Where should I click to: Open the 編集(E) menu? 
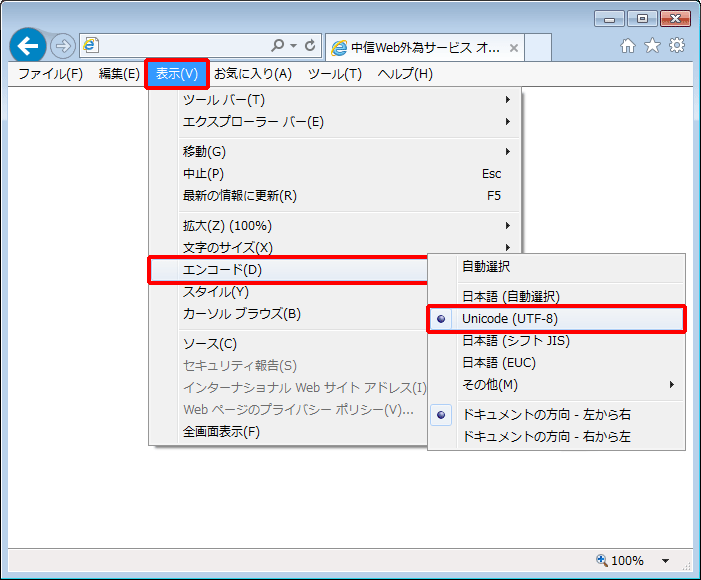pos(119,74)
